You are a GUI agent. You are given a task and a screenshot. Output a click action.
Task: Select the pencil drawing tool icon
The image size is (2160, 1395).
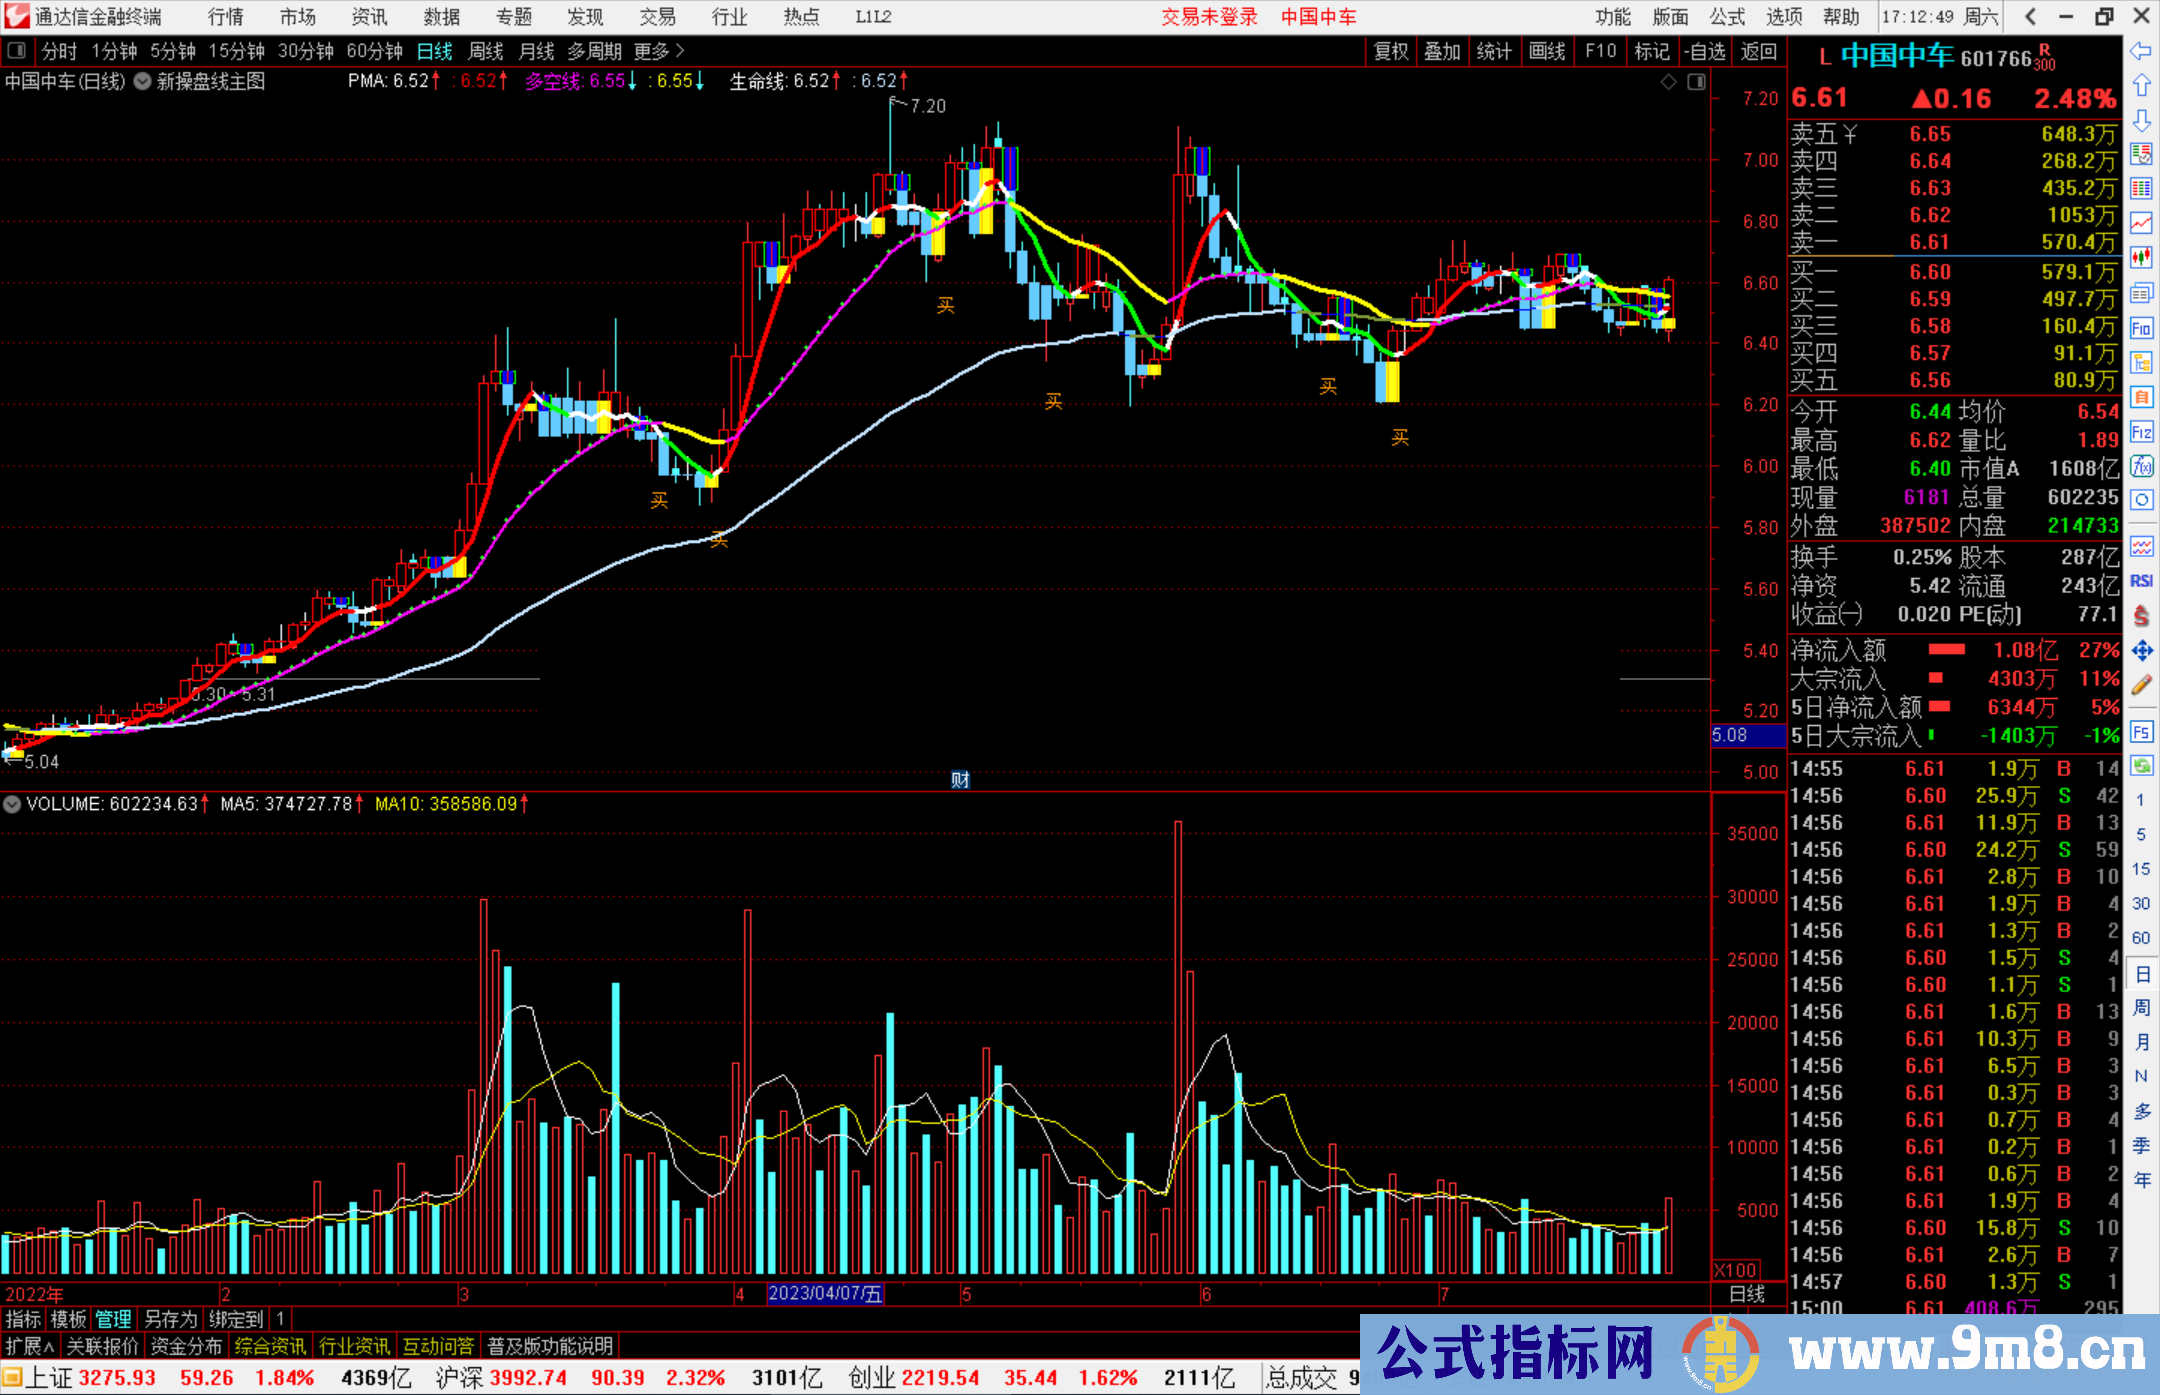coord(2141,686)
